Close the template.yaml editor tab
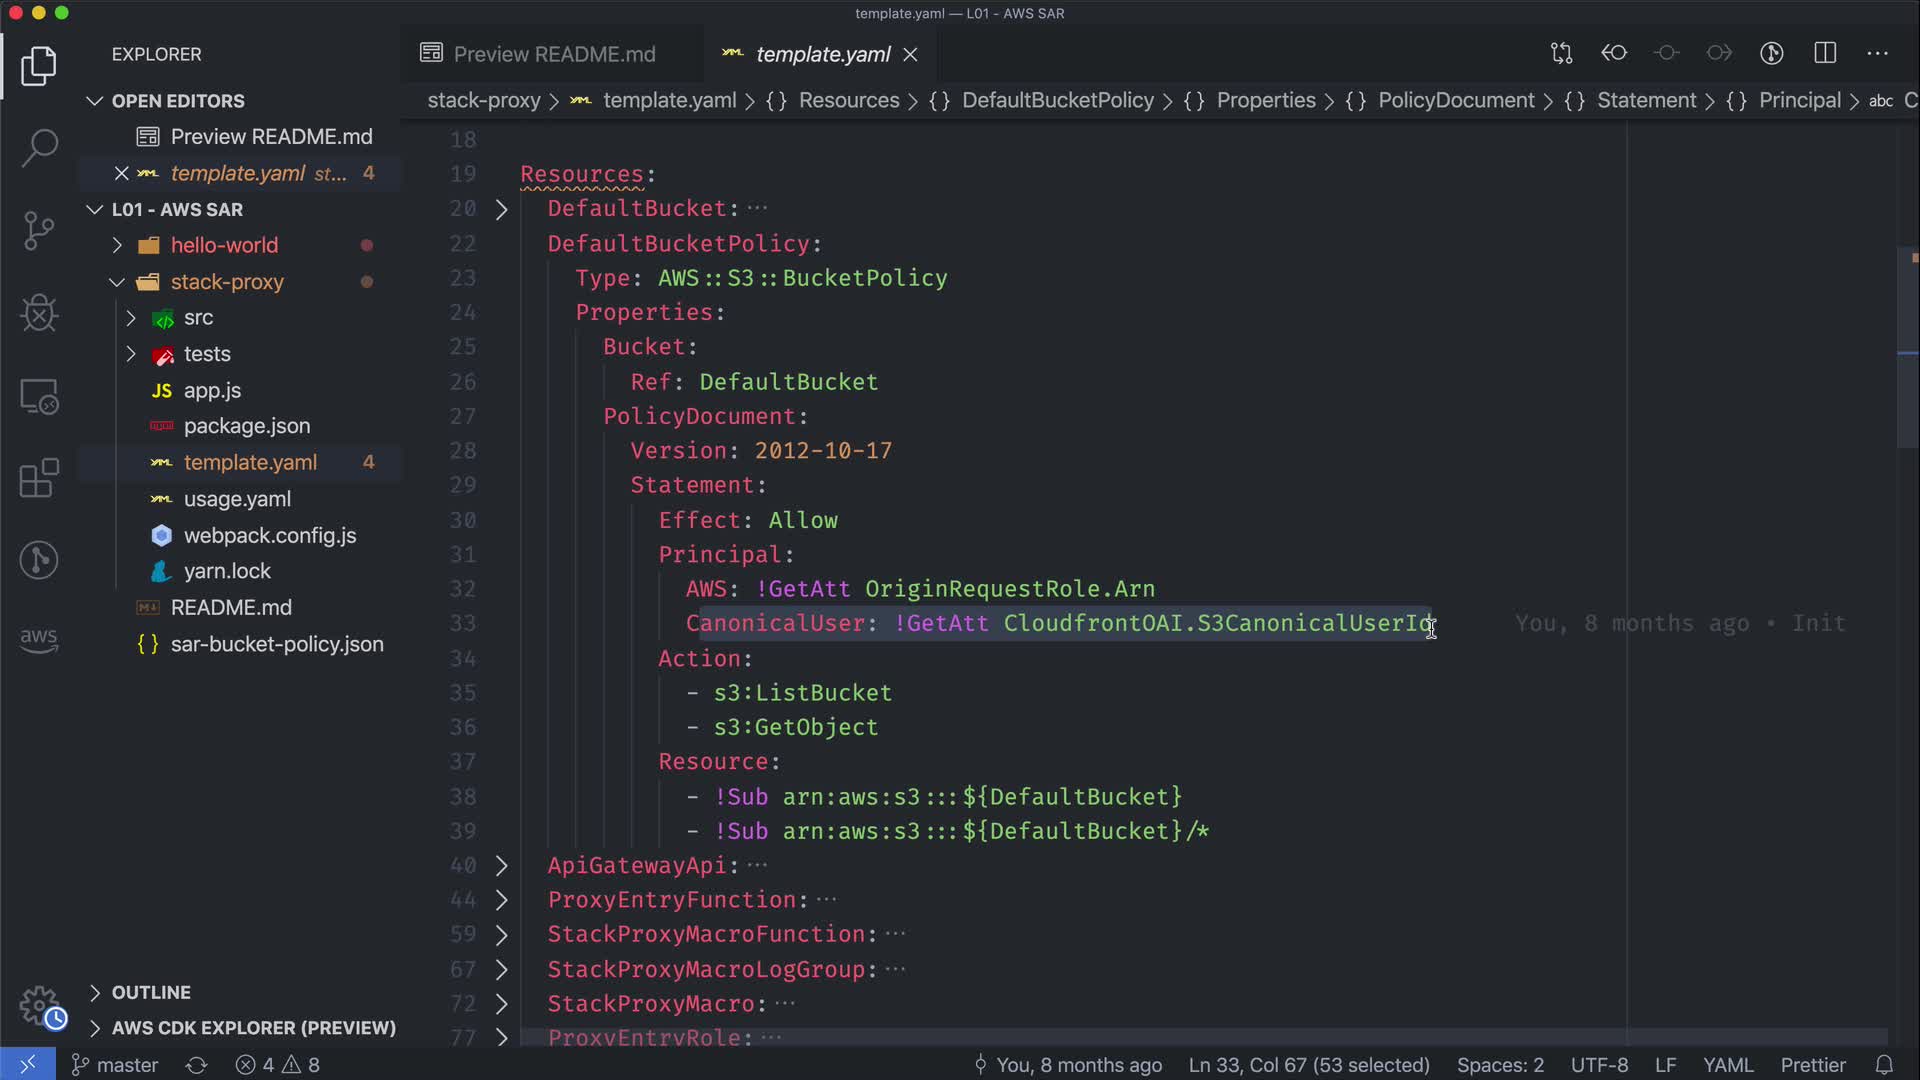 (x=910, y=54)
